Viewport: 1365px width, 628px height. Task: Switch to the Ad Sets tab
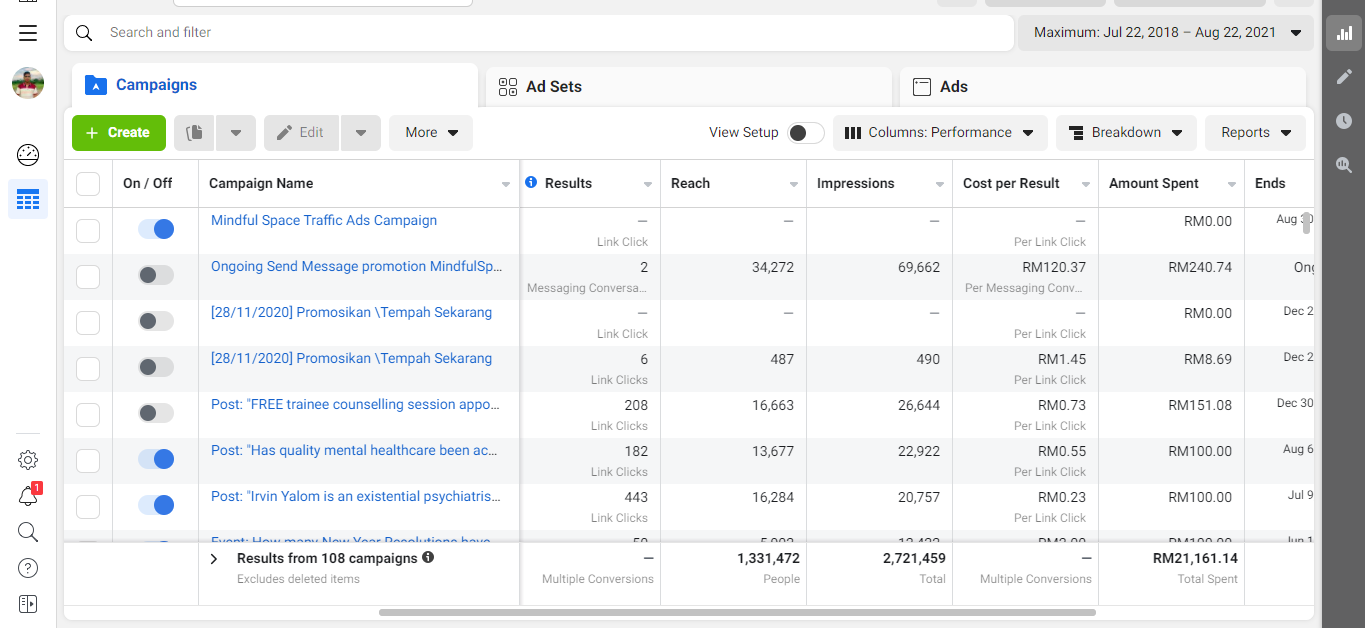coord(553,87)
